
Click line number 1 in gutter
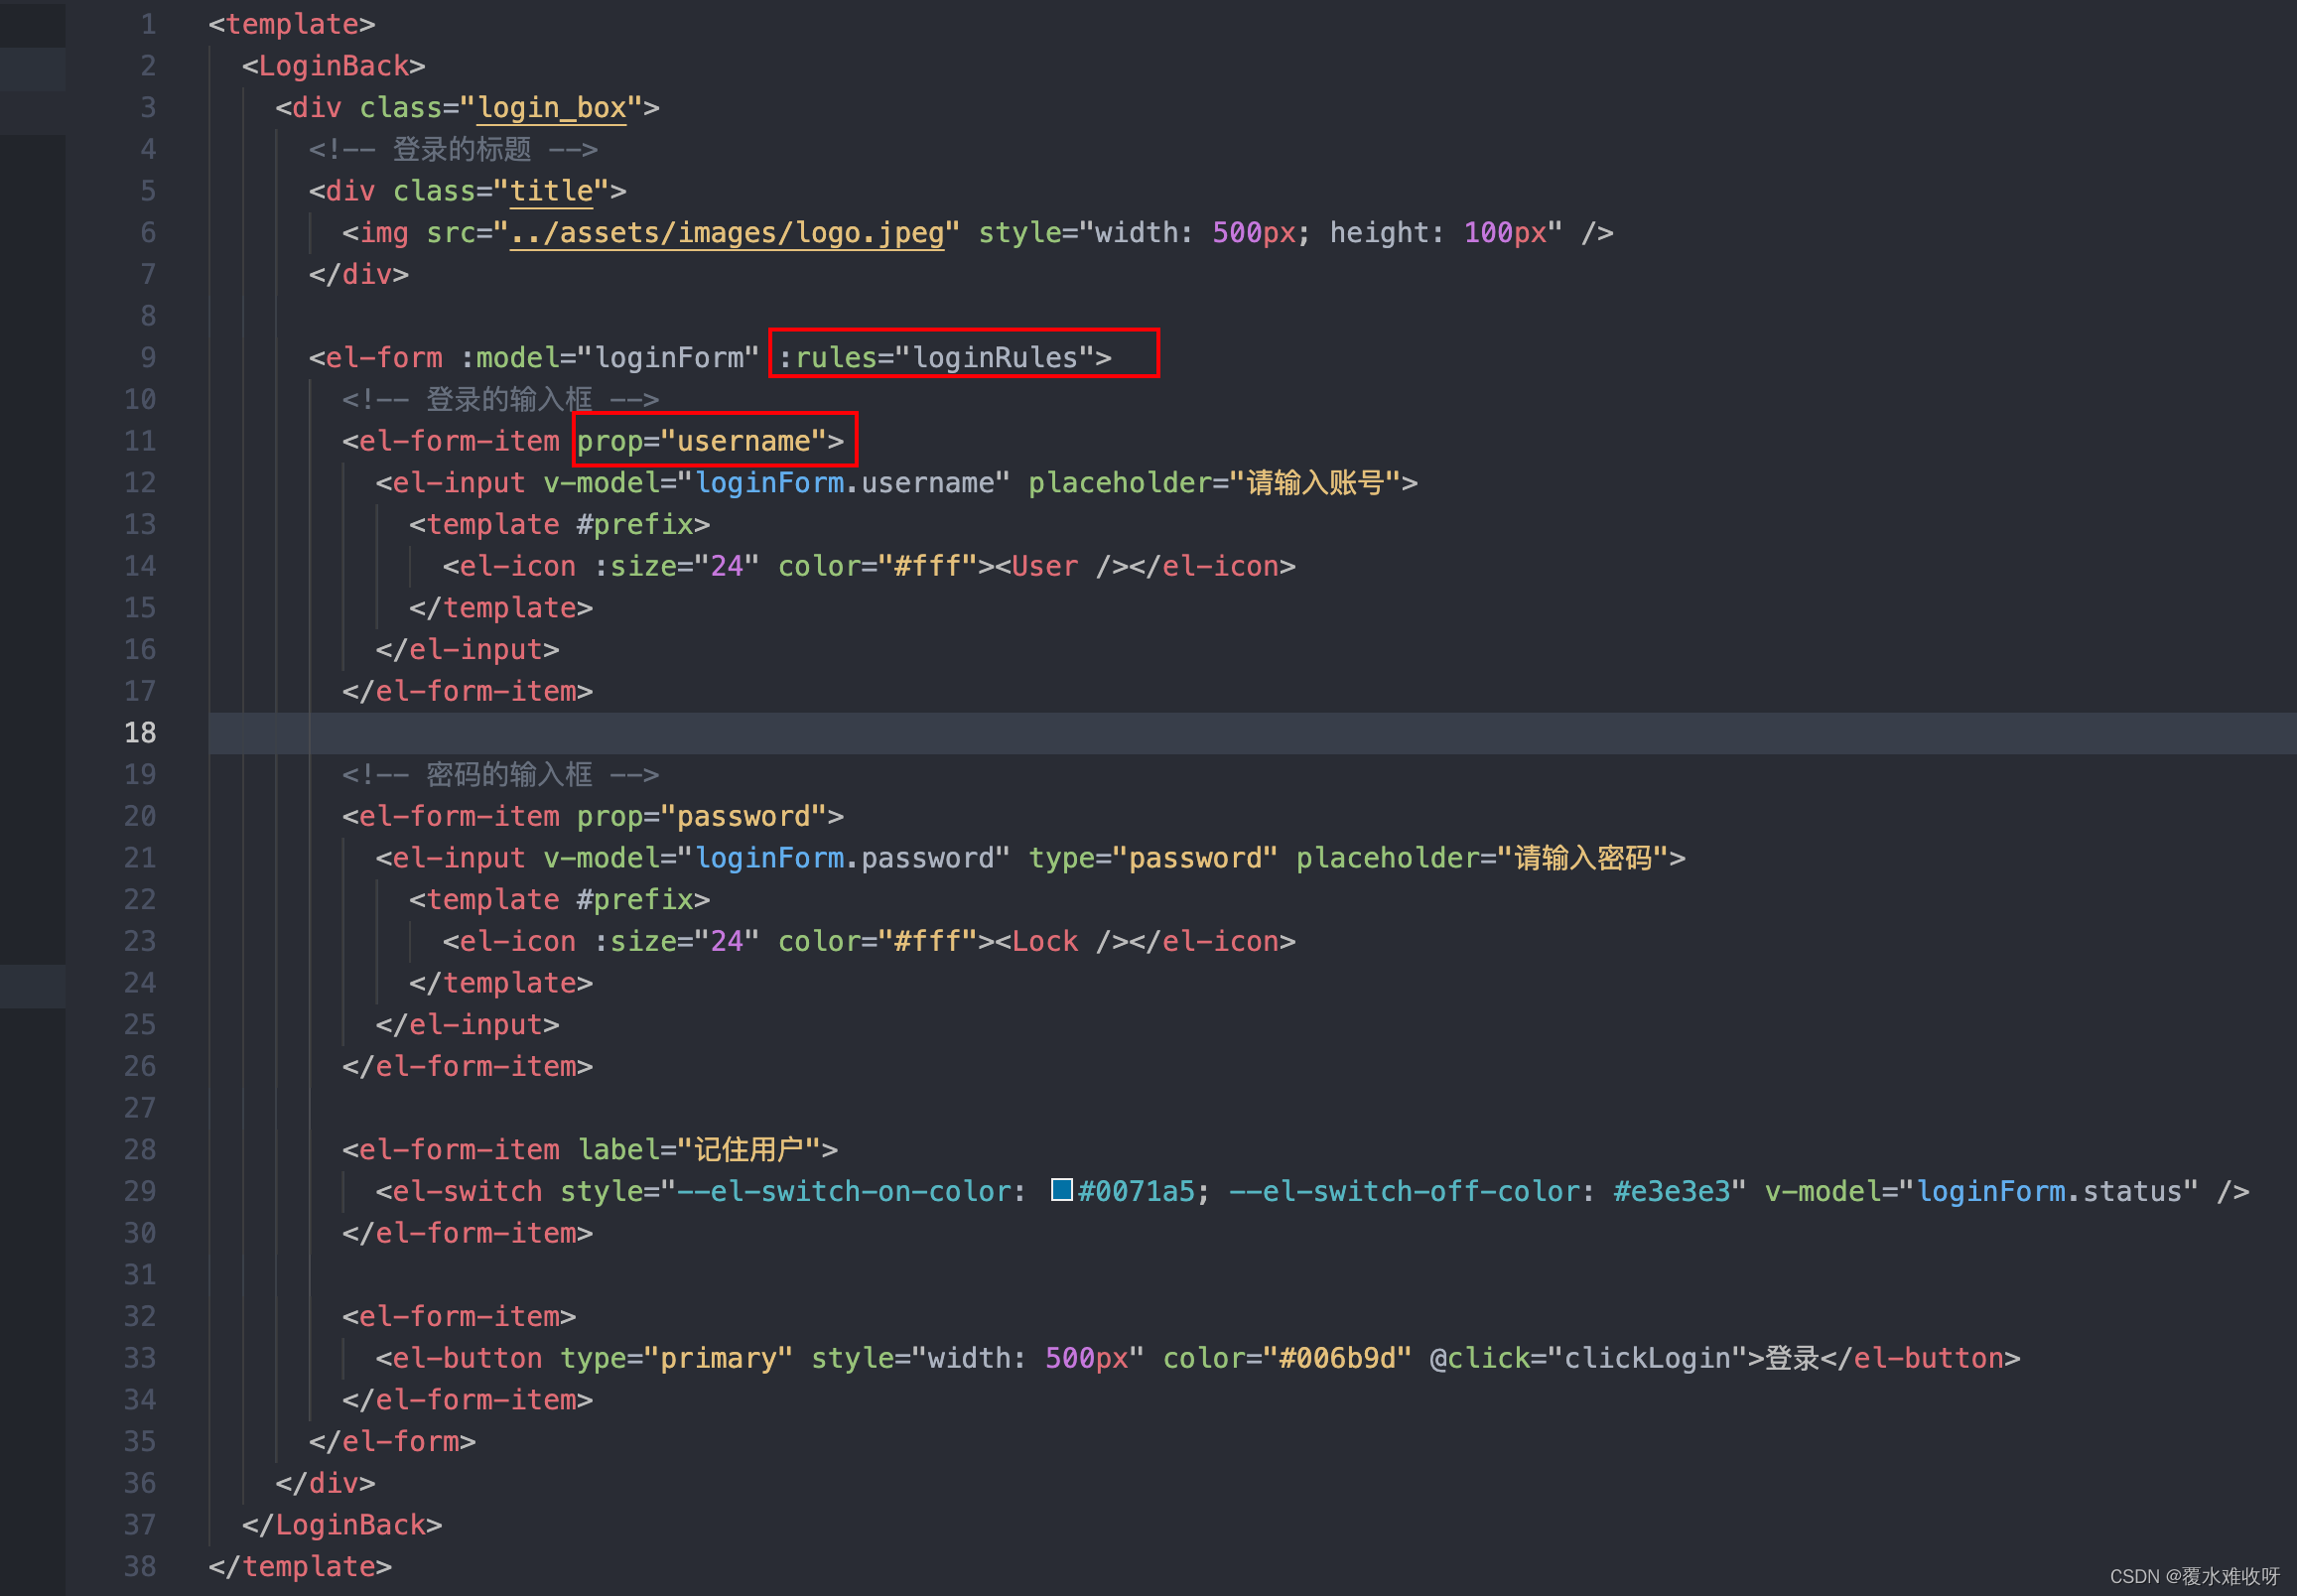[x=148, y=24]
